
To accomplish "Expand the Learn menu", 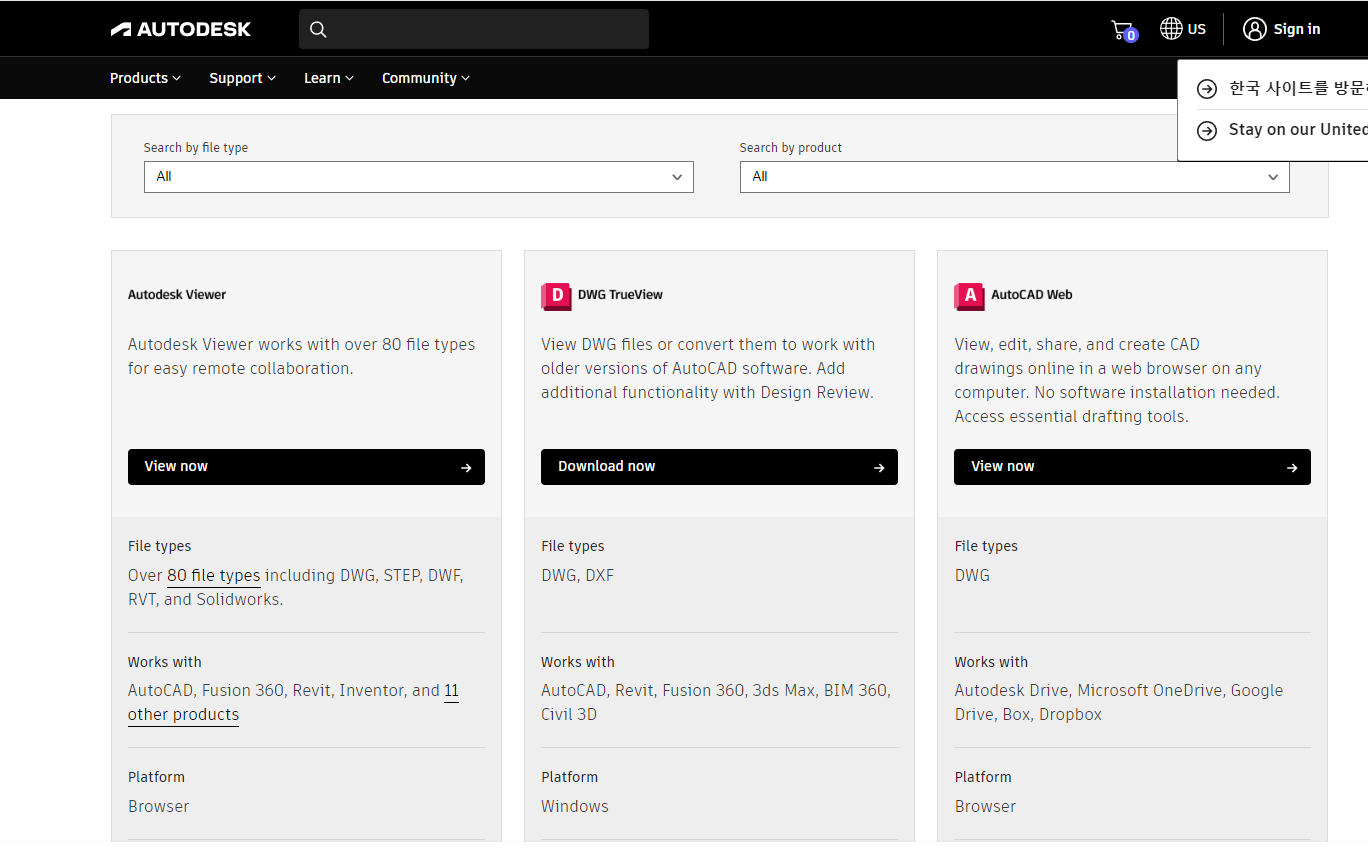I will click(x=329, y=78).
